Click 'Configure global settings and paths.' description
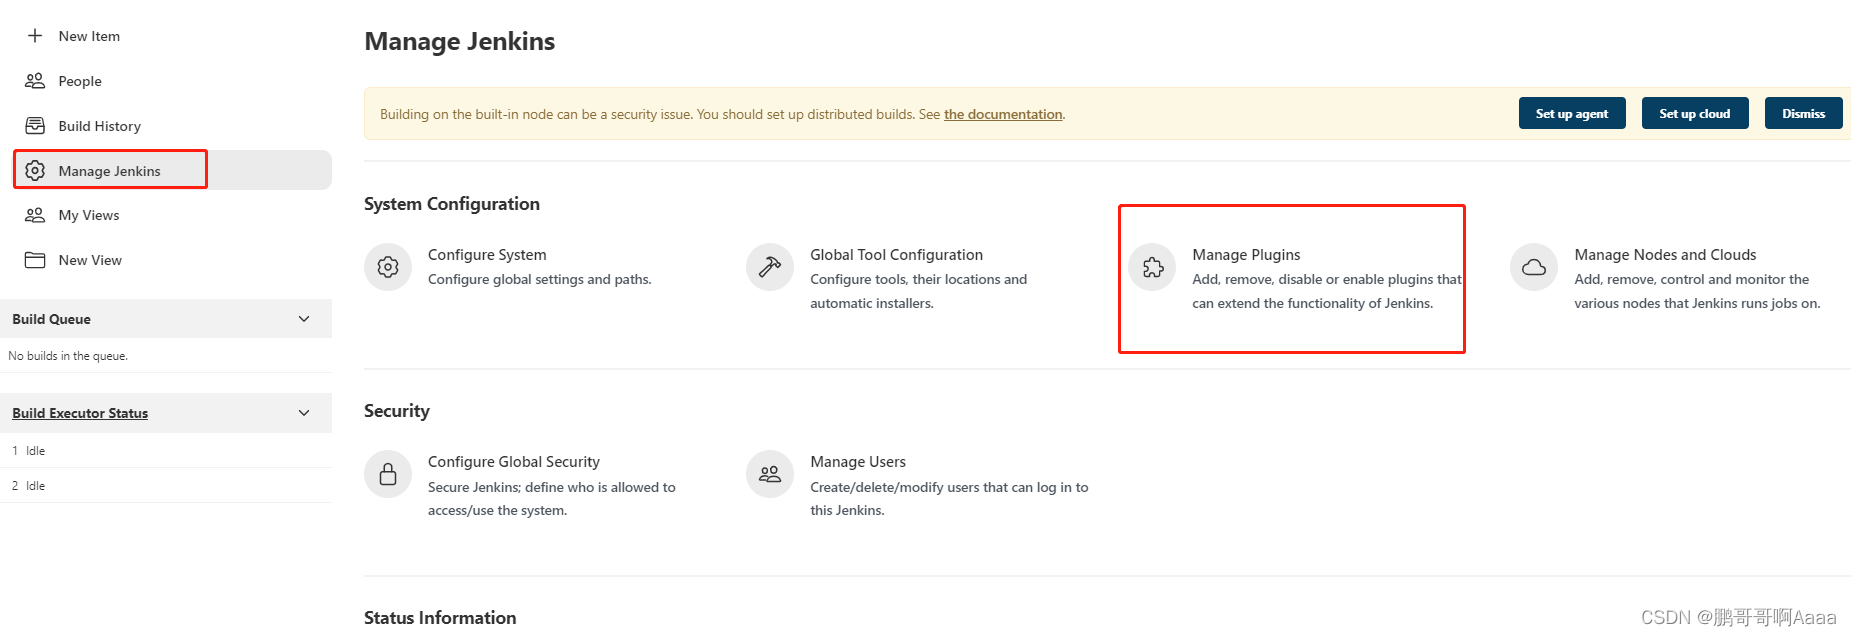 [x=540, y=279]
